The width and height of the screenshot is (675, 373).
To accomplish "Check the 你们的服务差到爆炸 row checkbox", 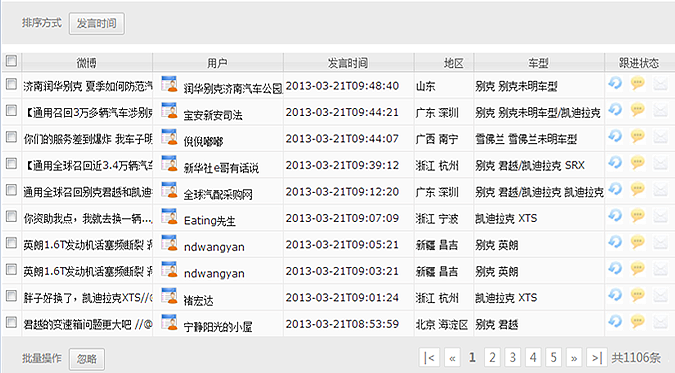I will tap(11, 137).
